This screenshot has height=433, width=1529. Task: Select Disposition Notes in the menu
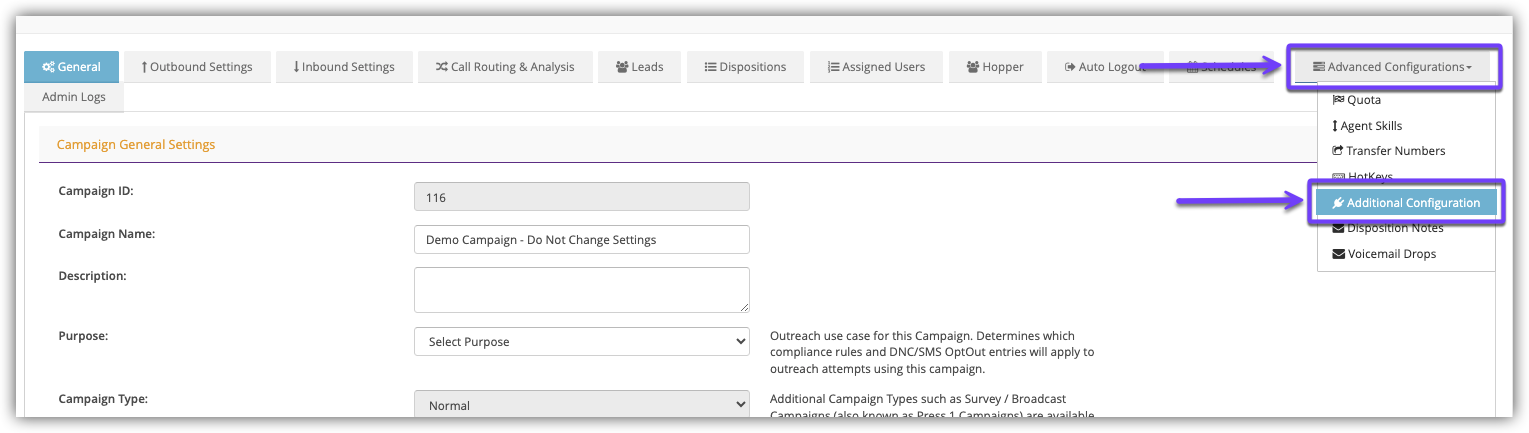[x=1394, y=228]
